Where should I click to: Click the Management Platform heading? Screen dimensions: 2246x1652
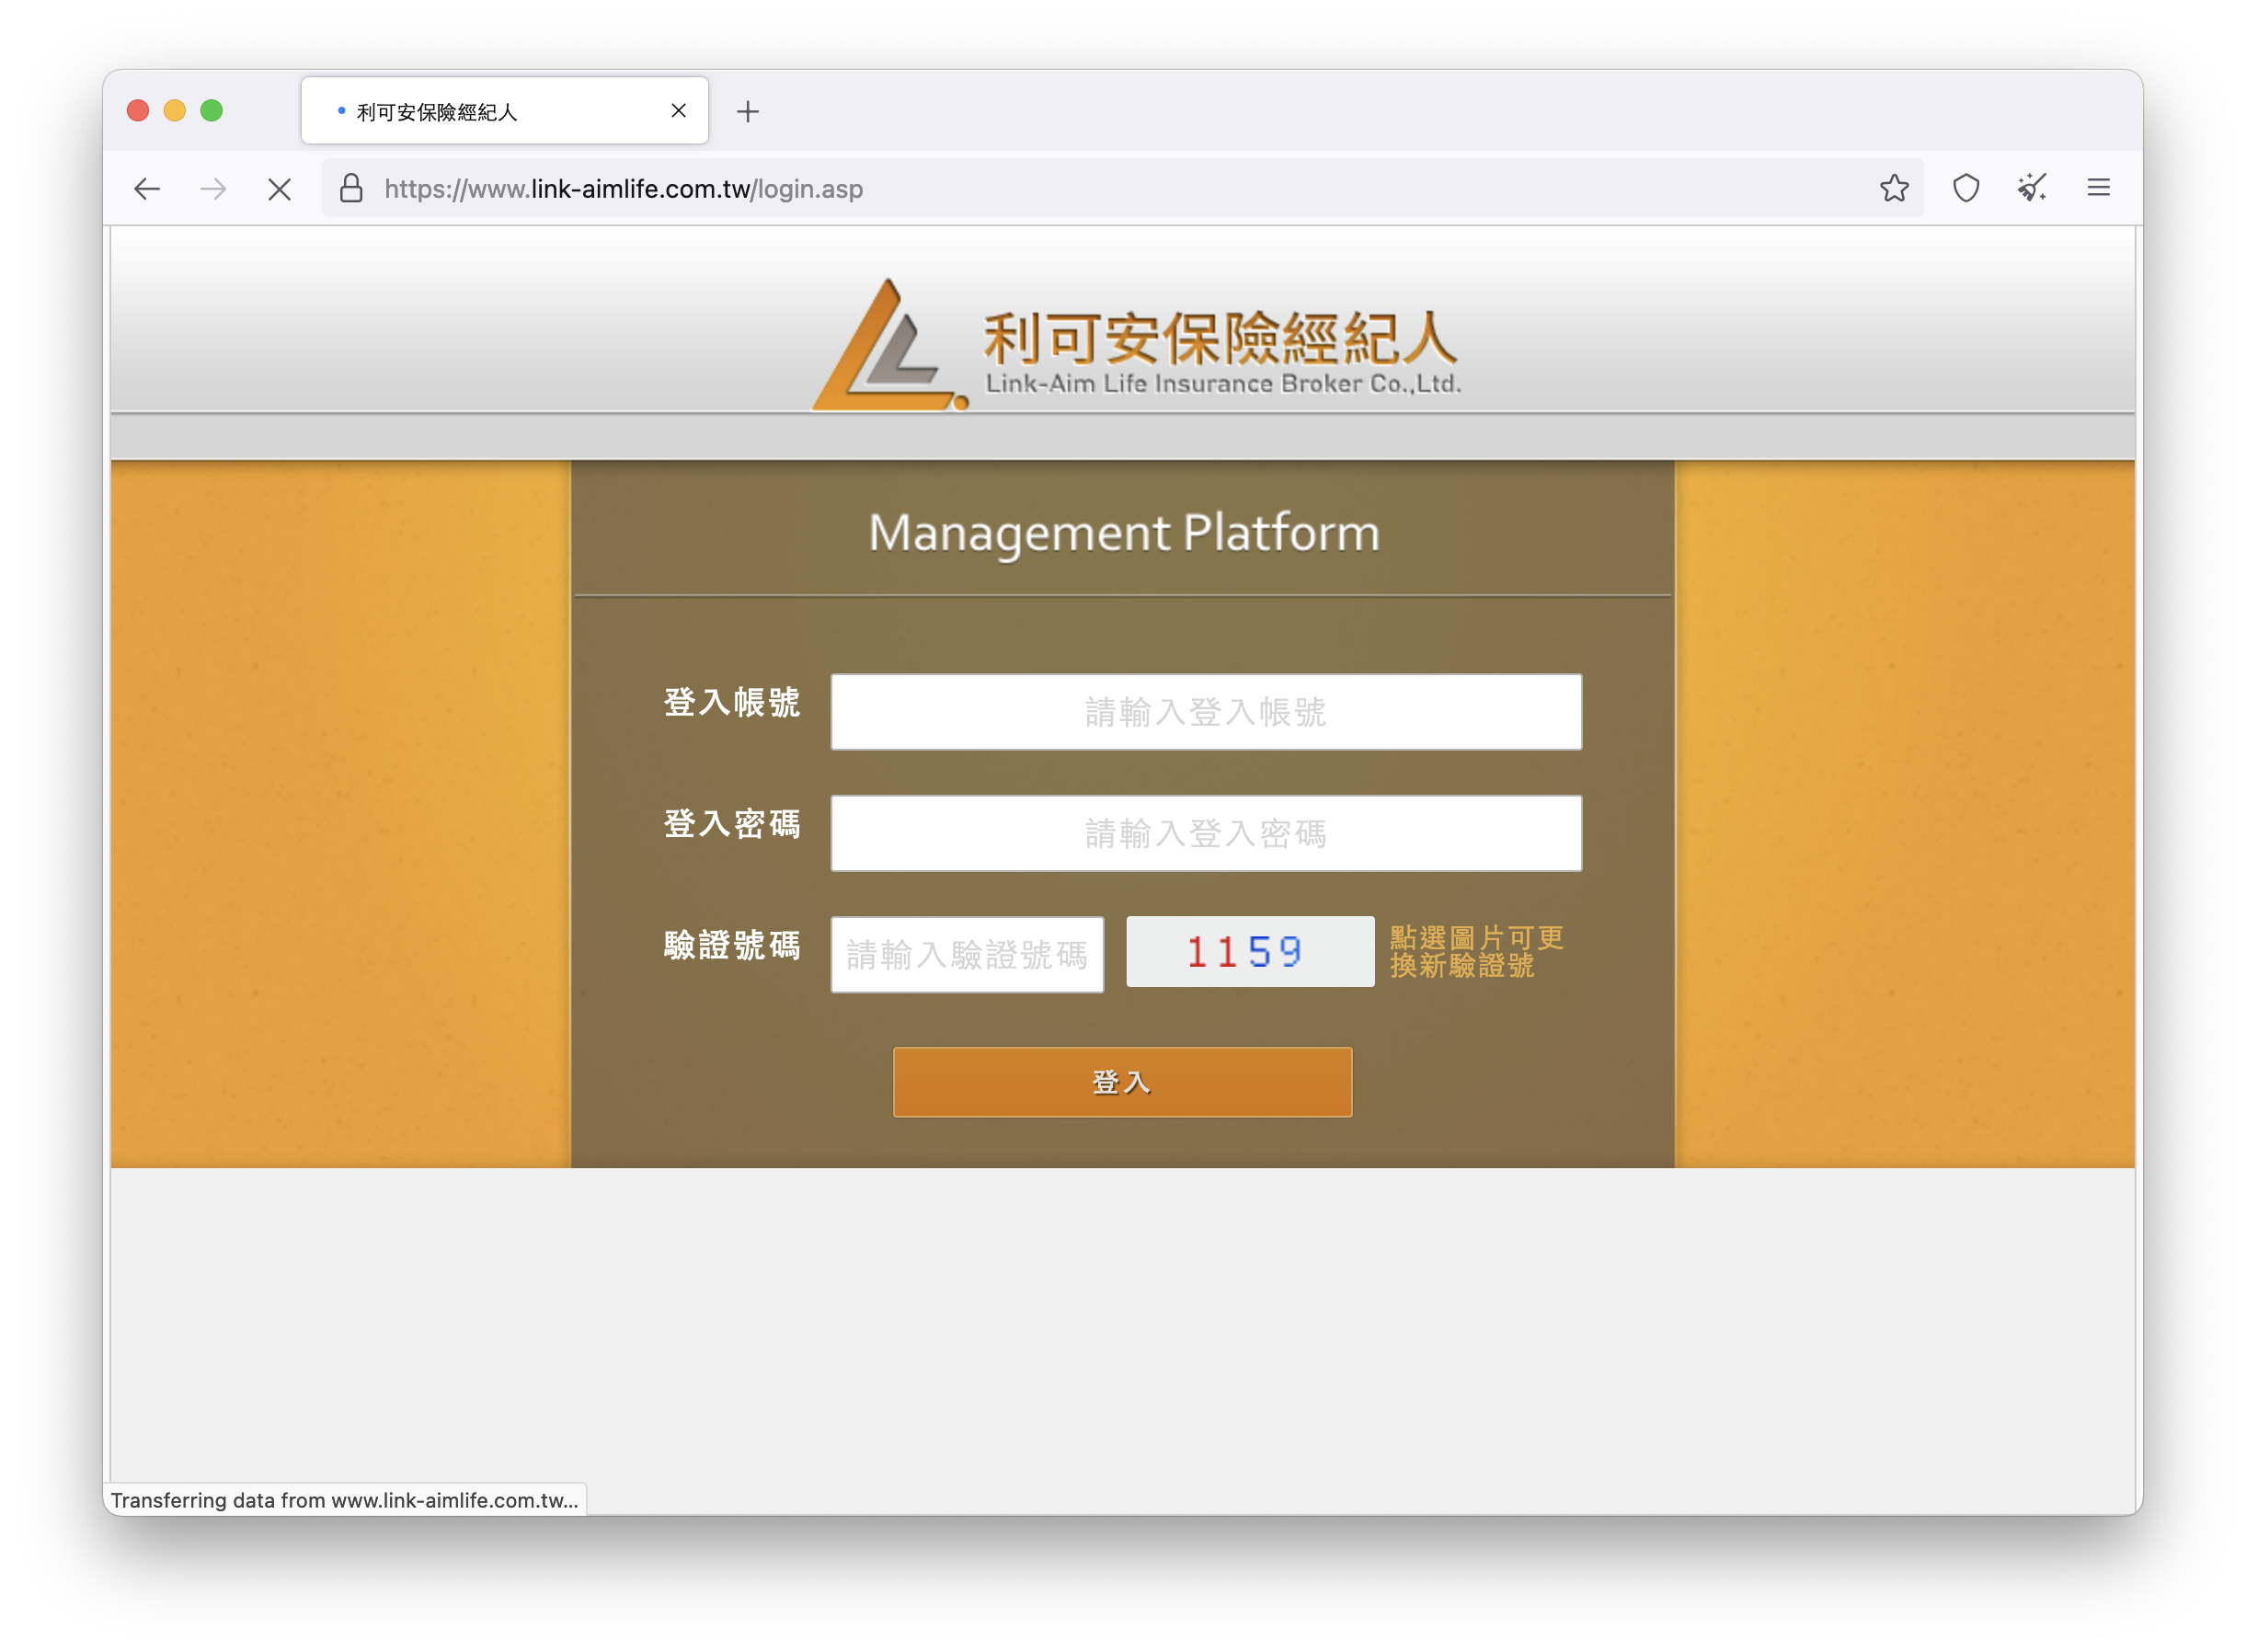click(x=1124, y=533)
